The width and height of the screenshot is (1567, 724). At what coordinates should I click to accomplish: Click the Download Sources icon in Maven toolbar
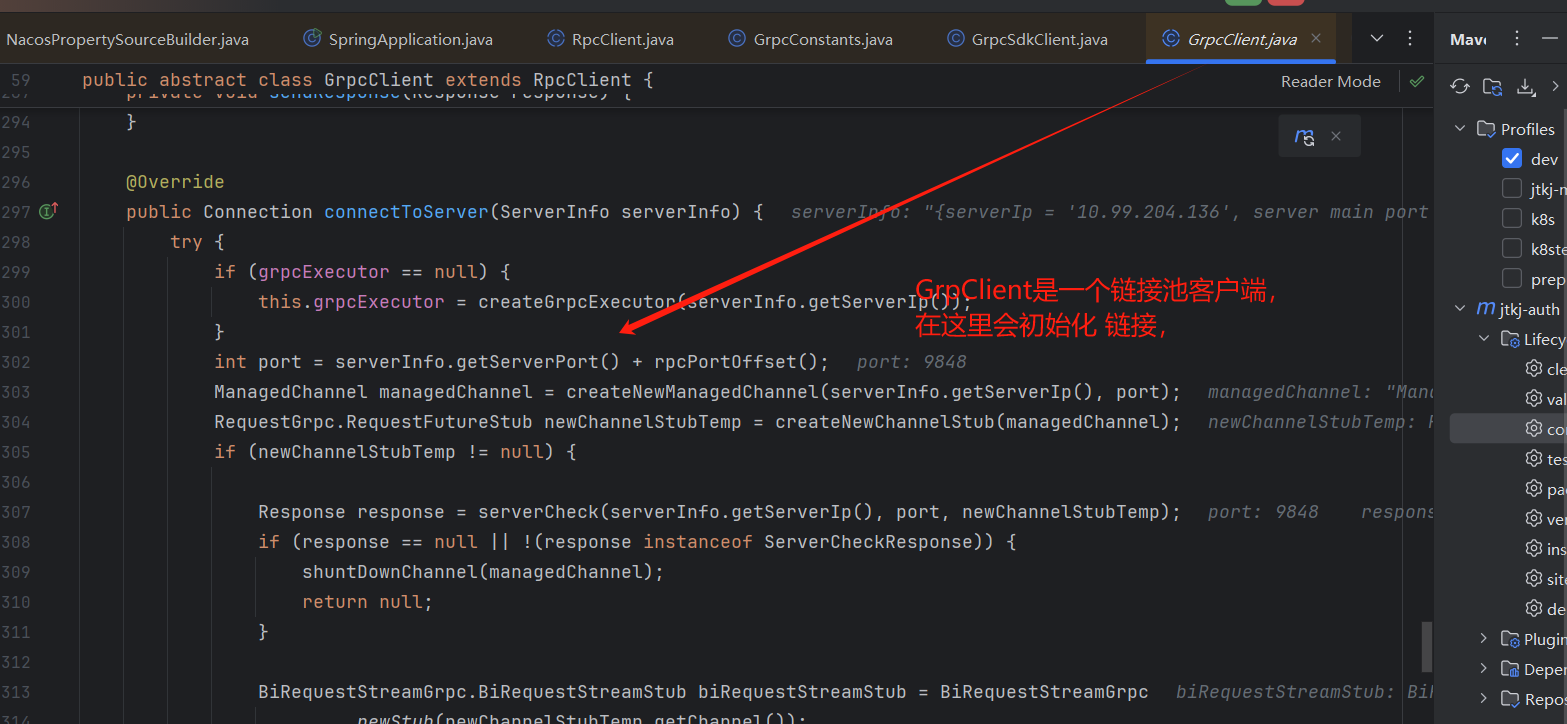click(1526, 87)
